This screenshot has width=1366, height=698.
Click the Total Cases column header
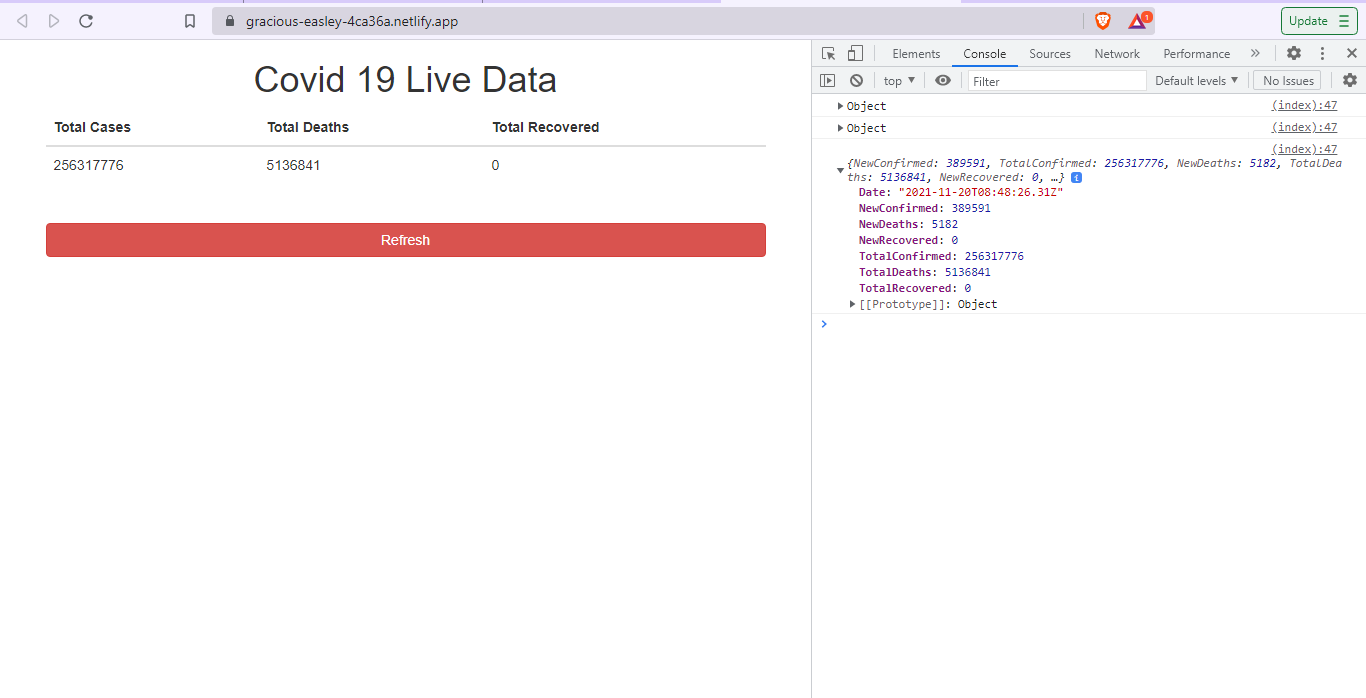(x=92, y=127)
